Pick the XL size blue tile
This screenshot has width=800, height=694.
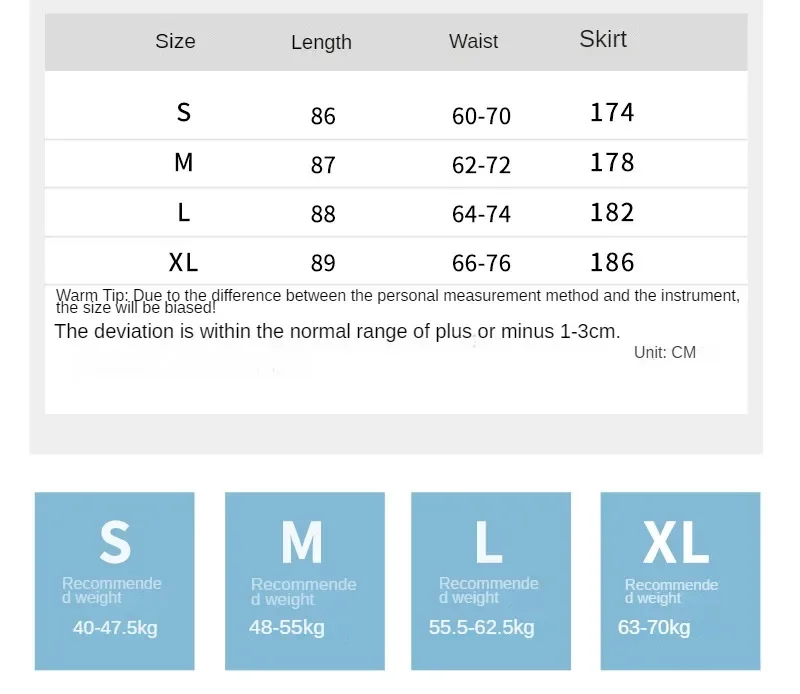tap(680, 581)
